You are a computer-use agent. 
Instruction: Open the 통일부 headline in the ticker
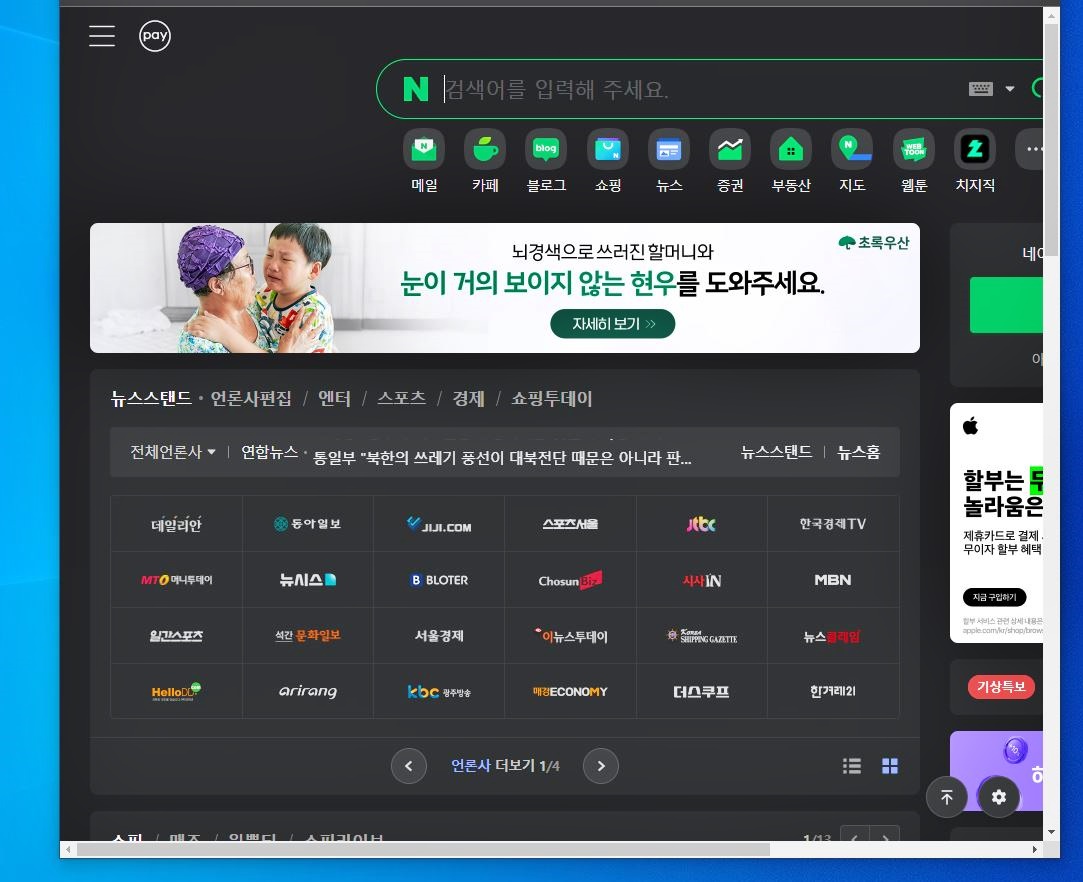pos(502,458)
